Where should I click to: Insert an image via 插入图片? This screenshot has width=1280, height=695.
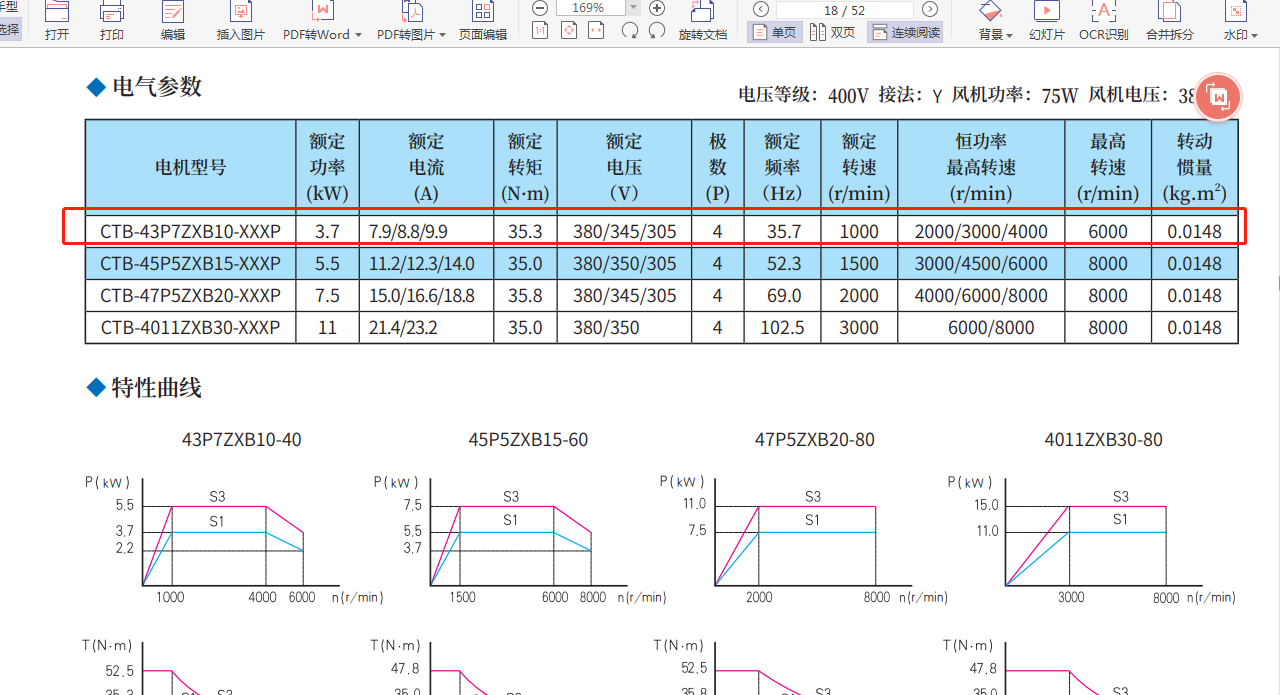pyautogui.click(x=241, y=21)
